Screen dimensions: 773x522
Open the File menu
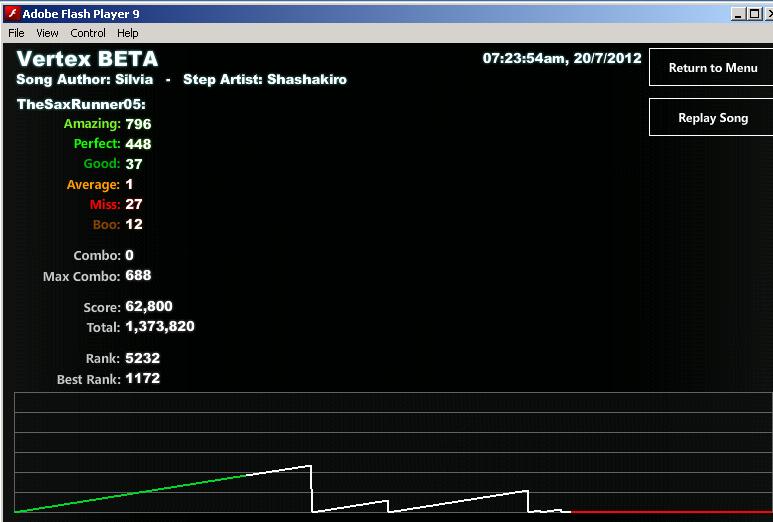tap(16, 33)
